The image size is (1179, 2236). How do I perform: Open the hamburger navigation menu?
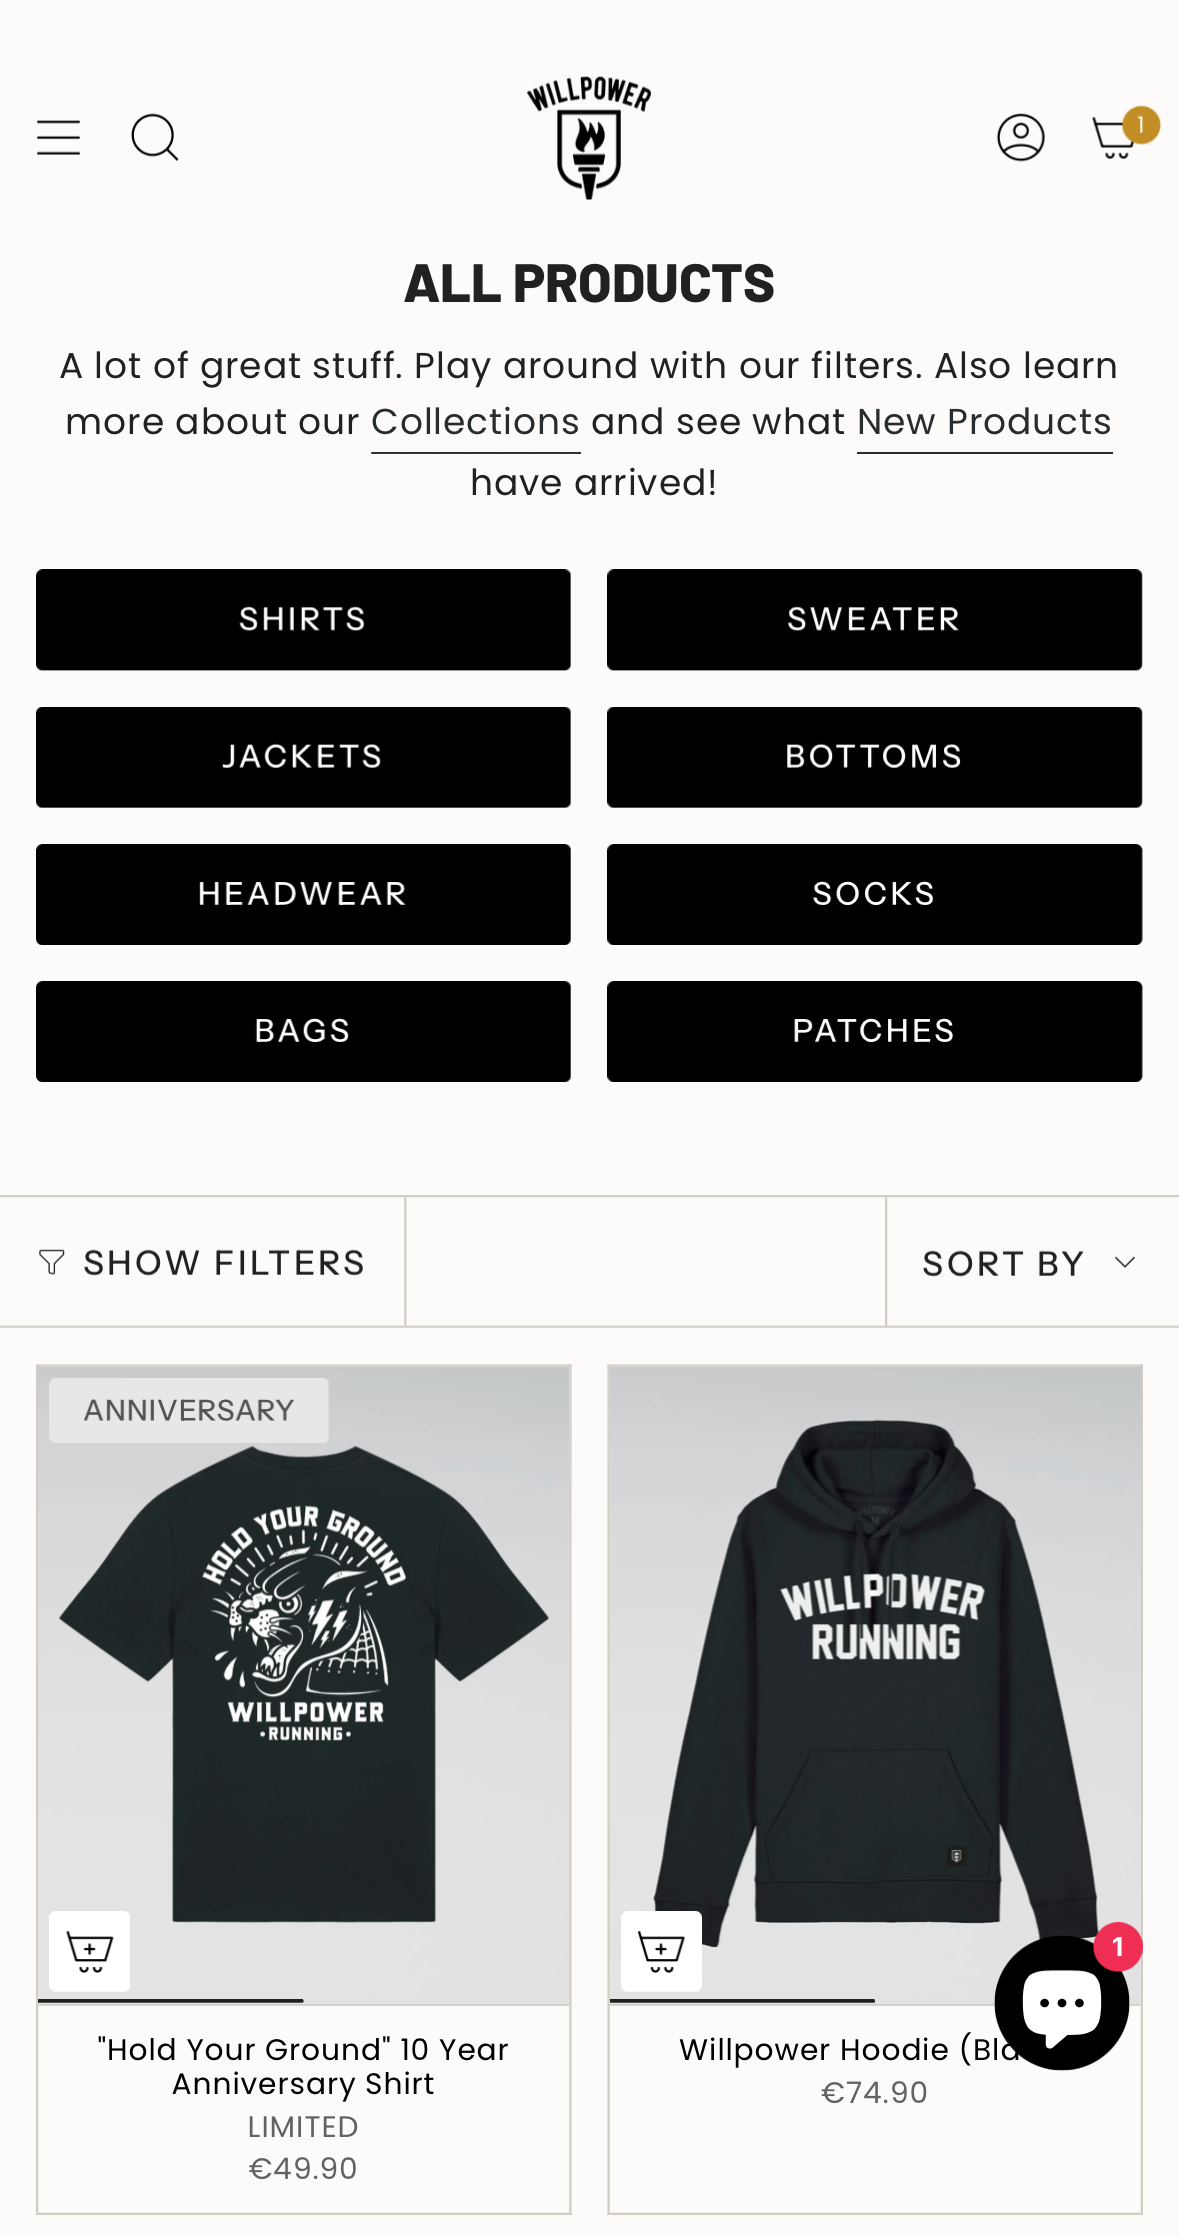click(58, 138)
